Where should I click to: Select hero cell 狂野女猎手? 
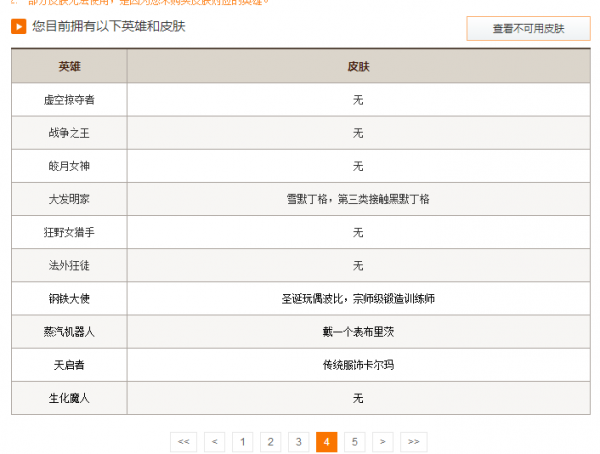69,232
